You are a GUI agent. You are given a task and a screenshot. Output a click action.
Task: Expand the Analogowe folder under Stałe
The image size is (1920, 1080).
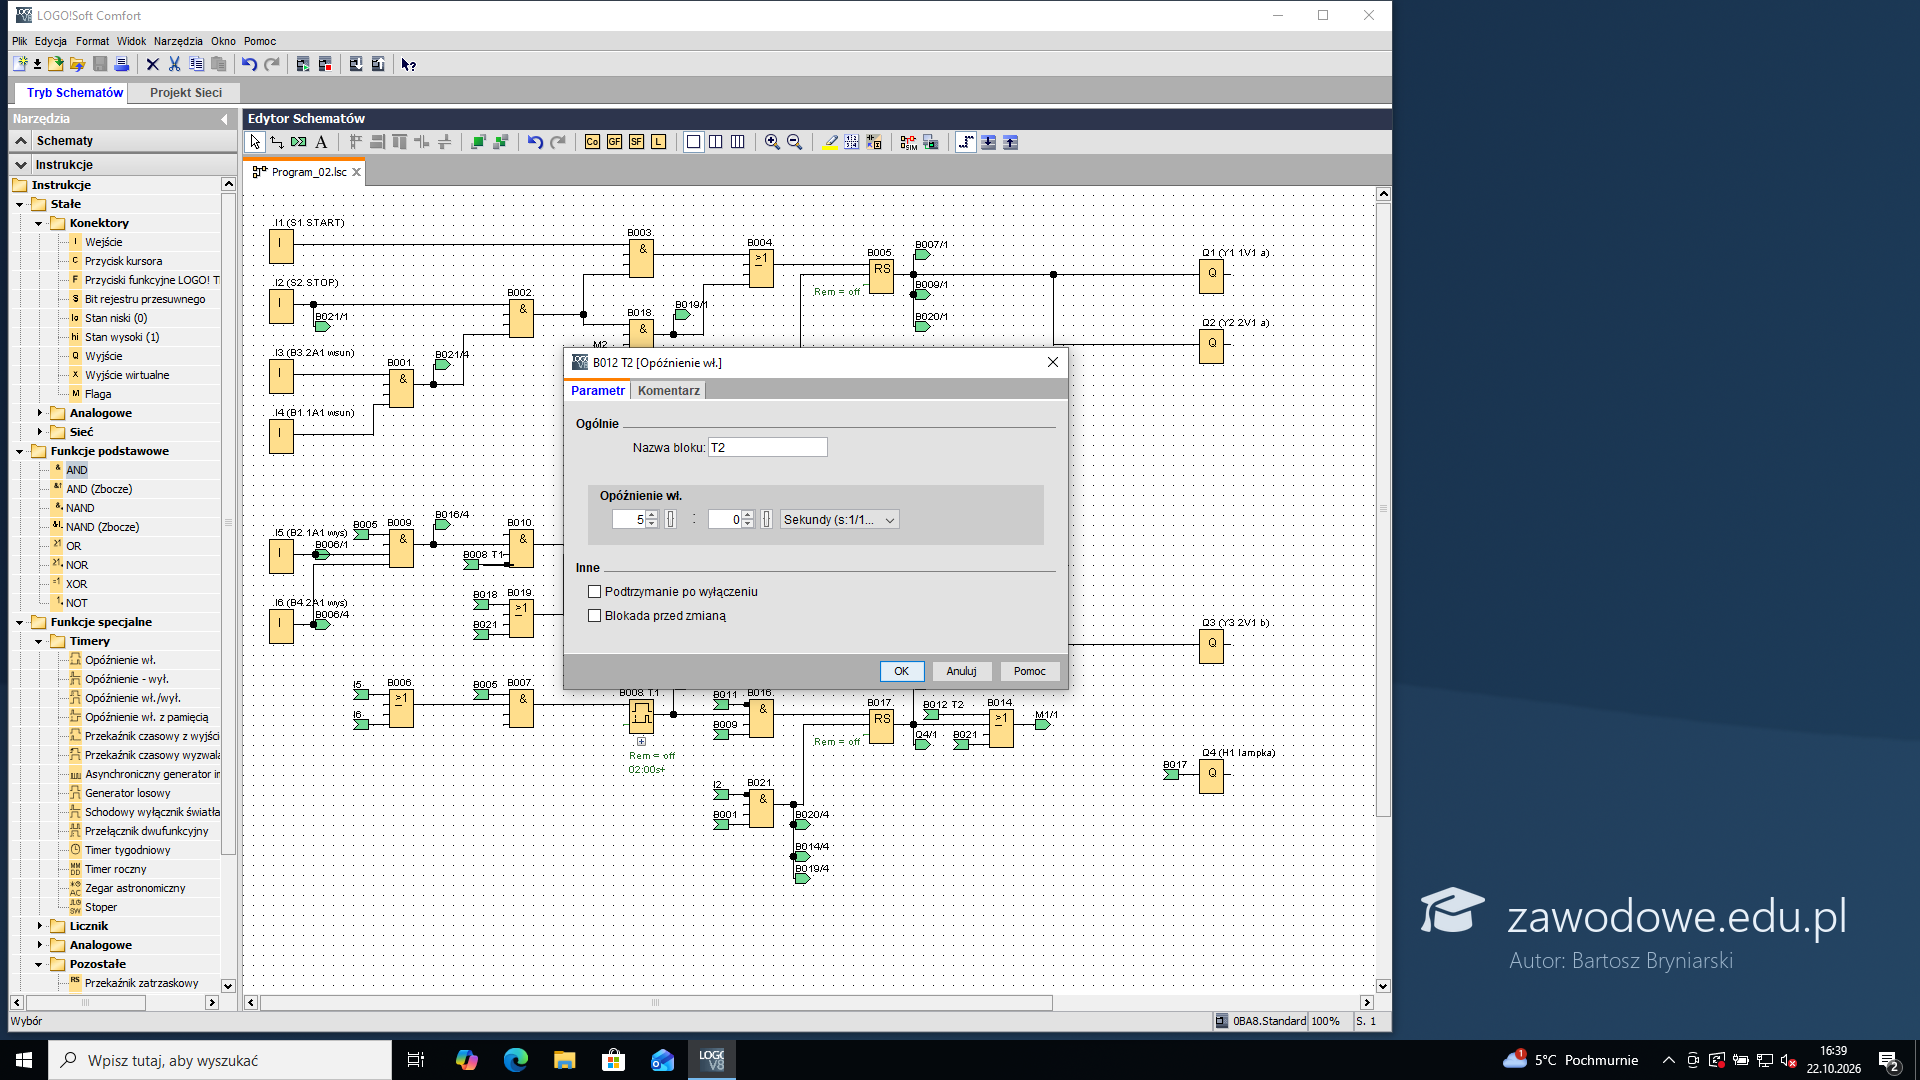pyautogui.click(x=40, y=413)
